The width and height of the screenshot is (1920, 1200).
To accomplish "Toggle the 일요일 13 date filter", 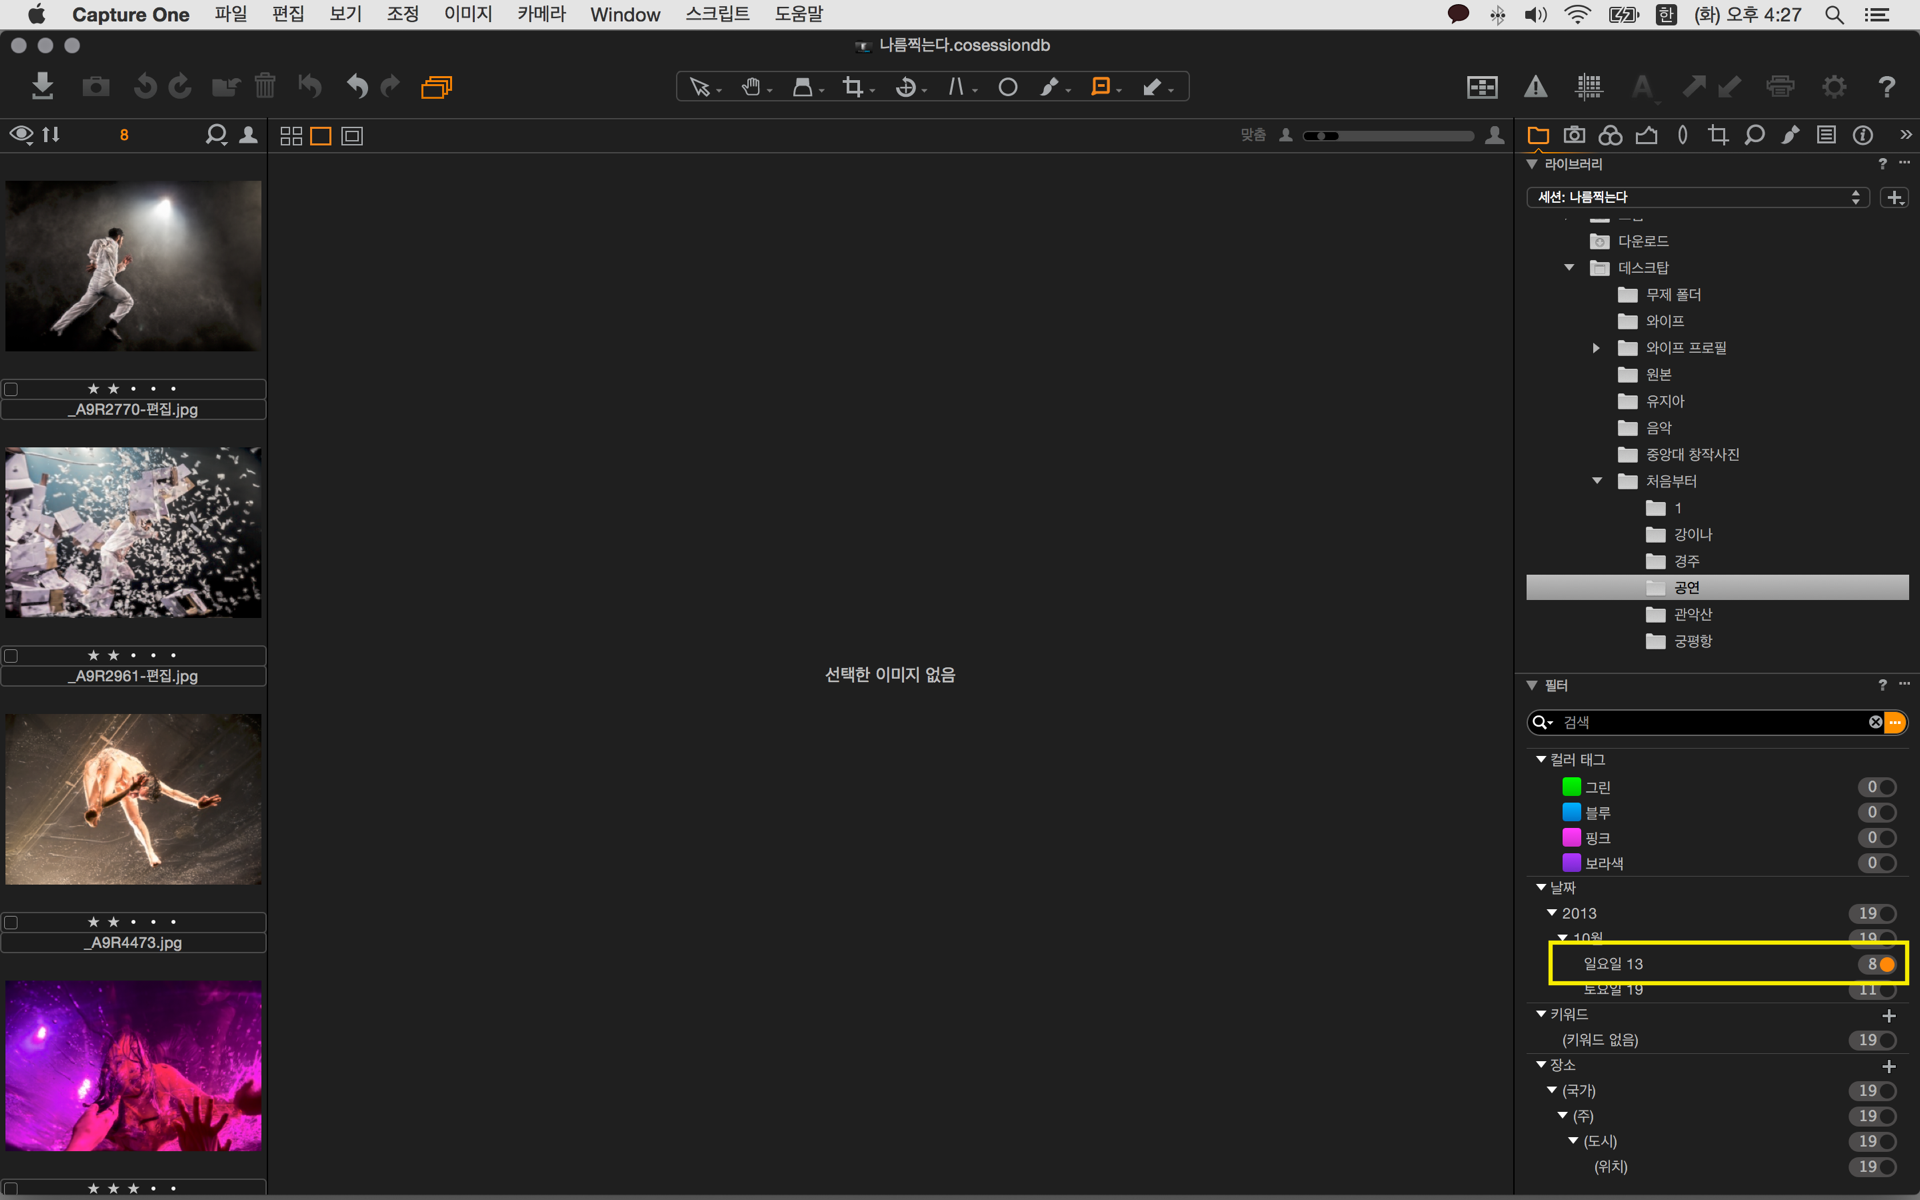I will pyautogui.click(x=1886, y=964).
